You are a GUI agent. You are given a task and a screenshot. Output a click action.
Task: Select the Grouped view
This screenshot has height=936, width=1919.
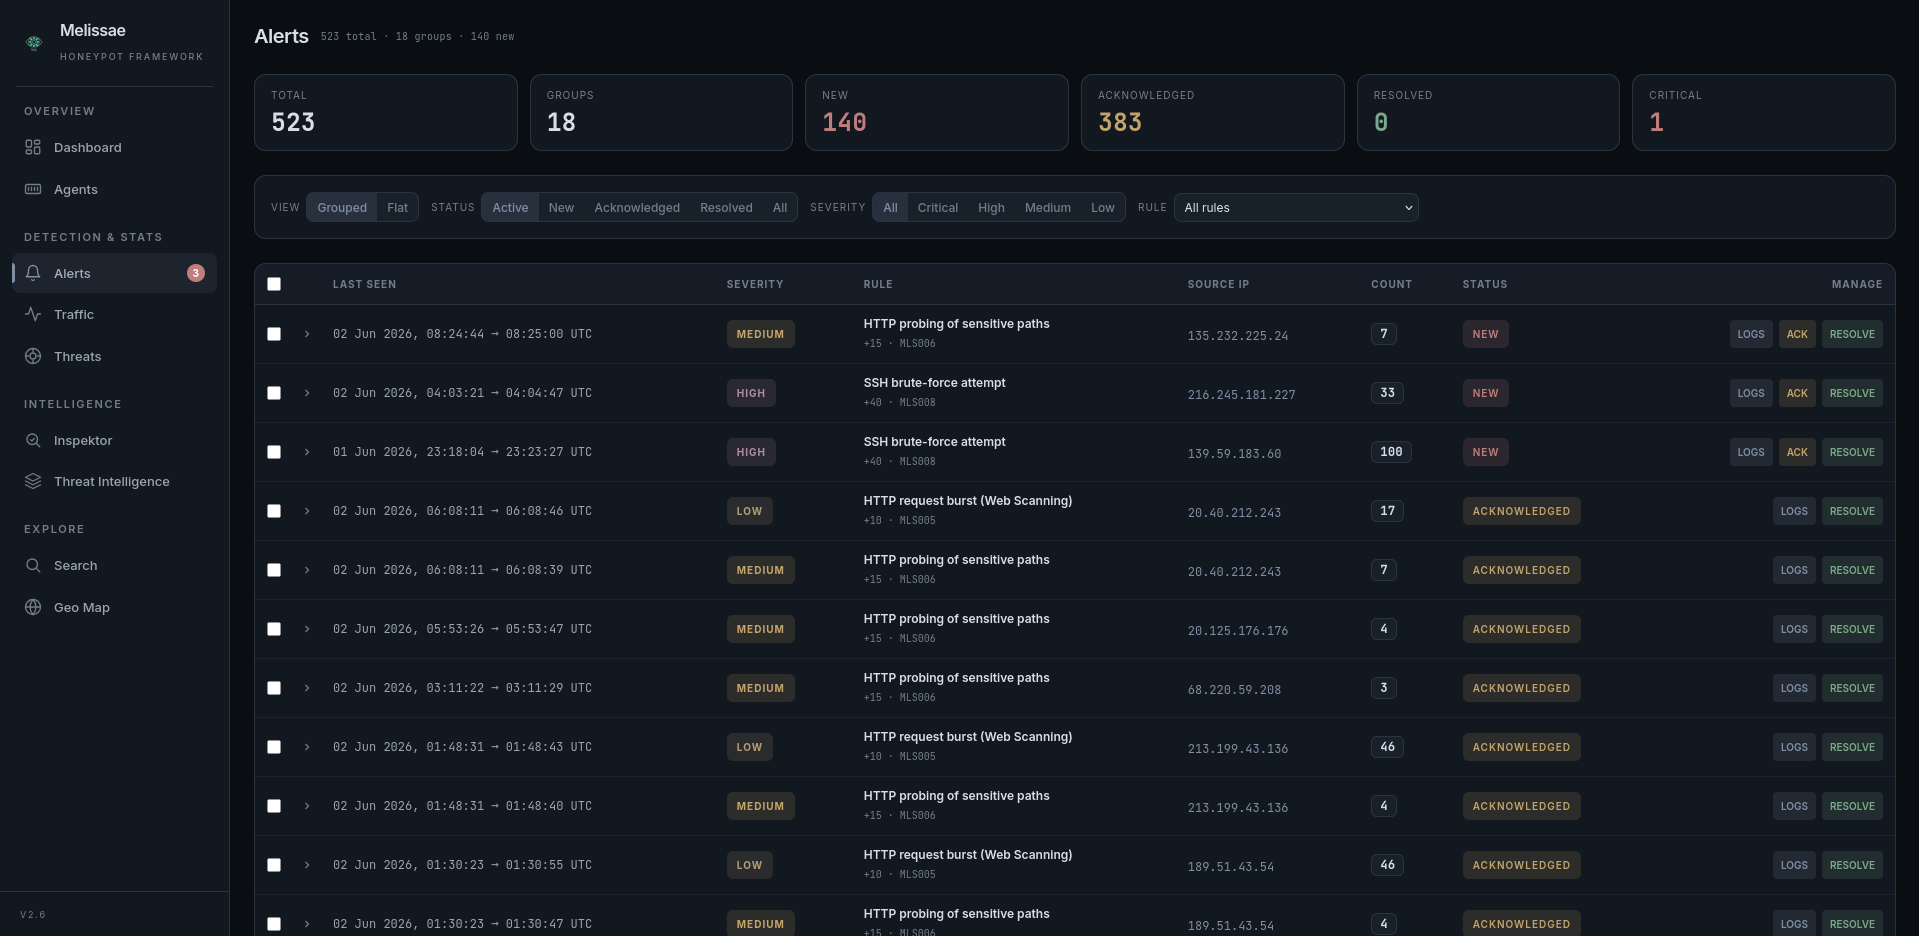342,207
